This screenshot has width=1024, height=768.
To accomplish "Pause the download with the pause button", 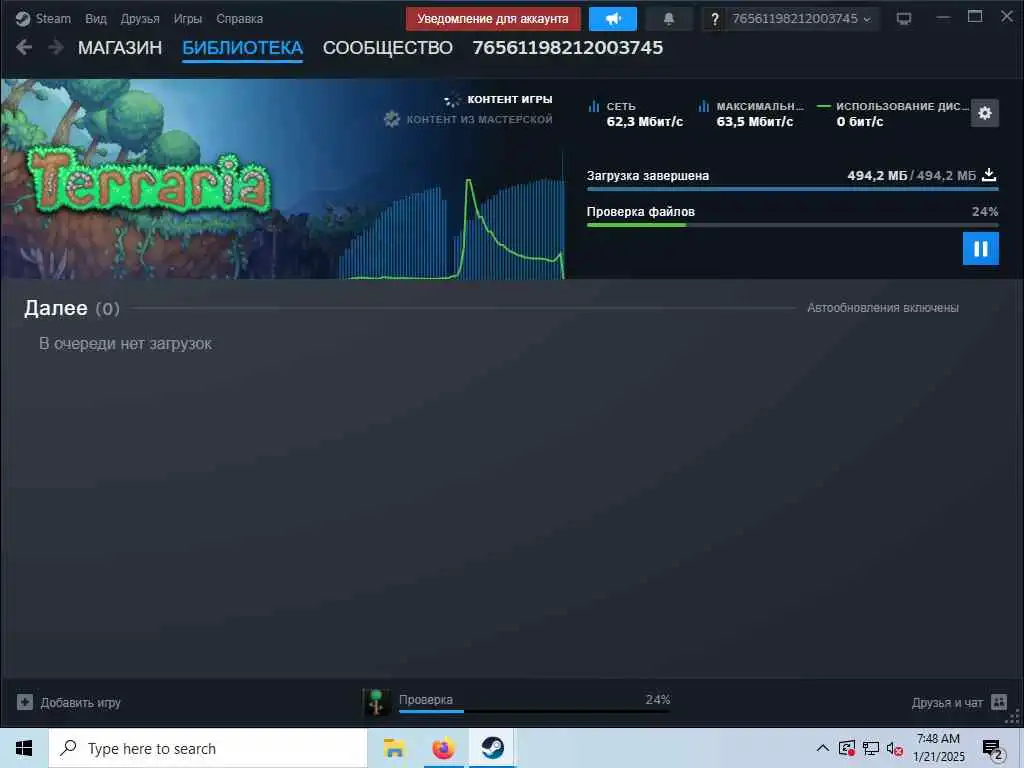I will 981,249.
